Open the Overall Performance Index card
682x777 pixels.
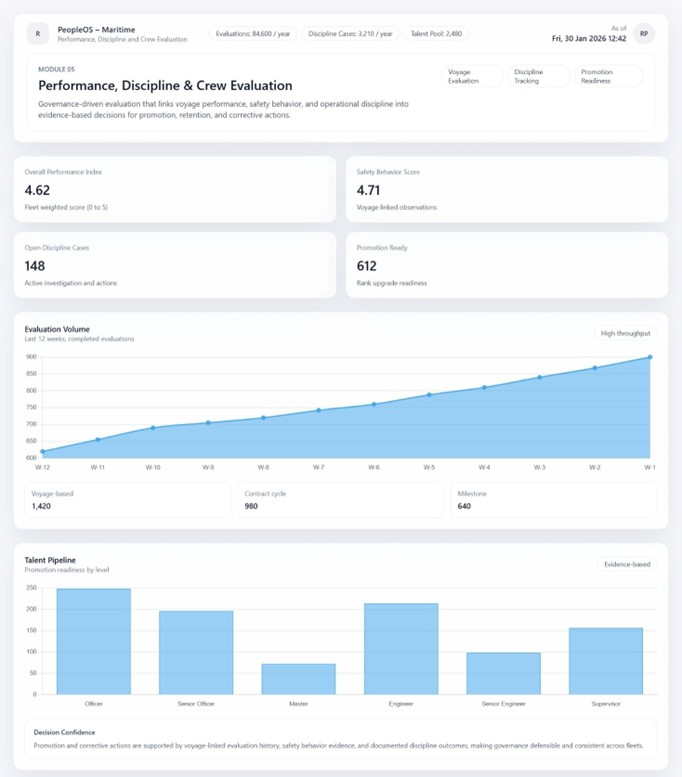175,189
